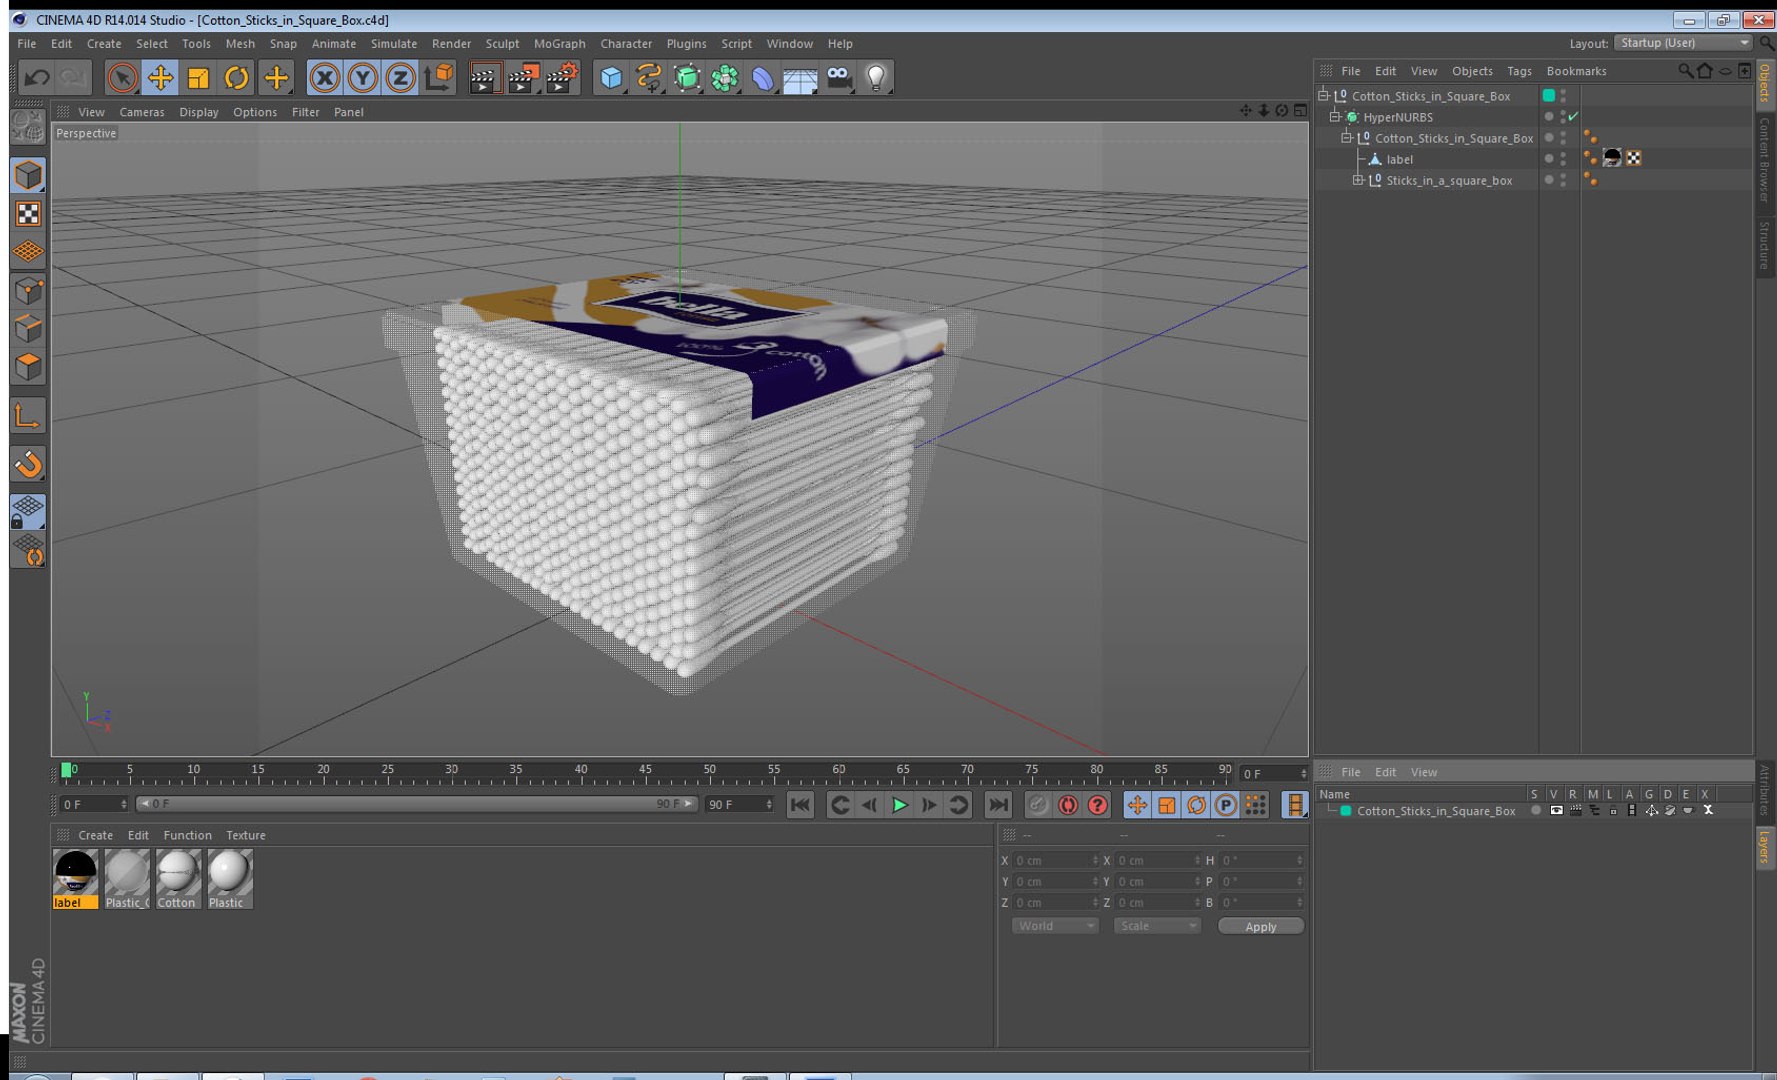The image size is (1777, 1080).
Task: Add a Camera object
Action: 839,78
